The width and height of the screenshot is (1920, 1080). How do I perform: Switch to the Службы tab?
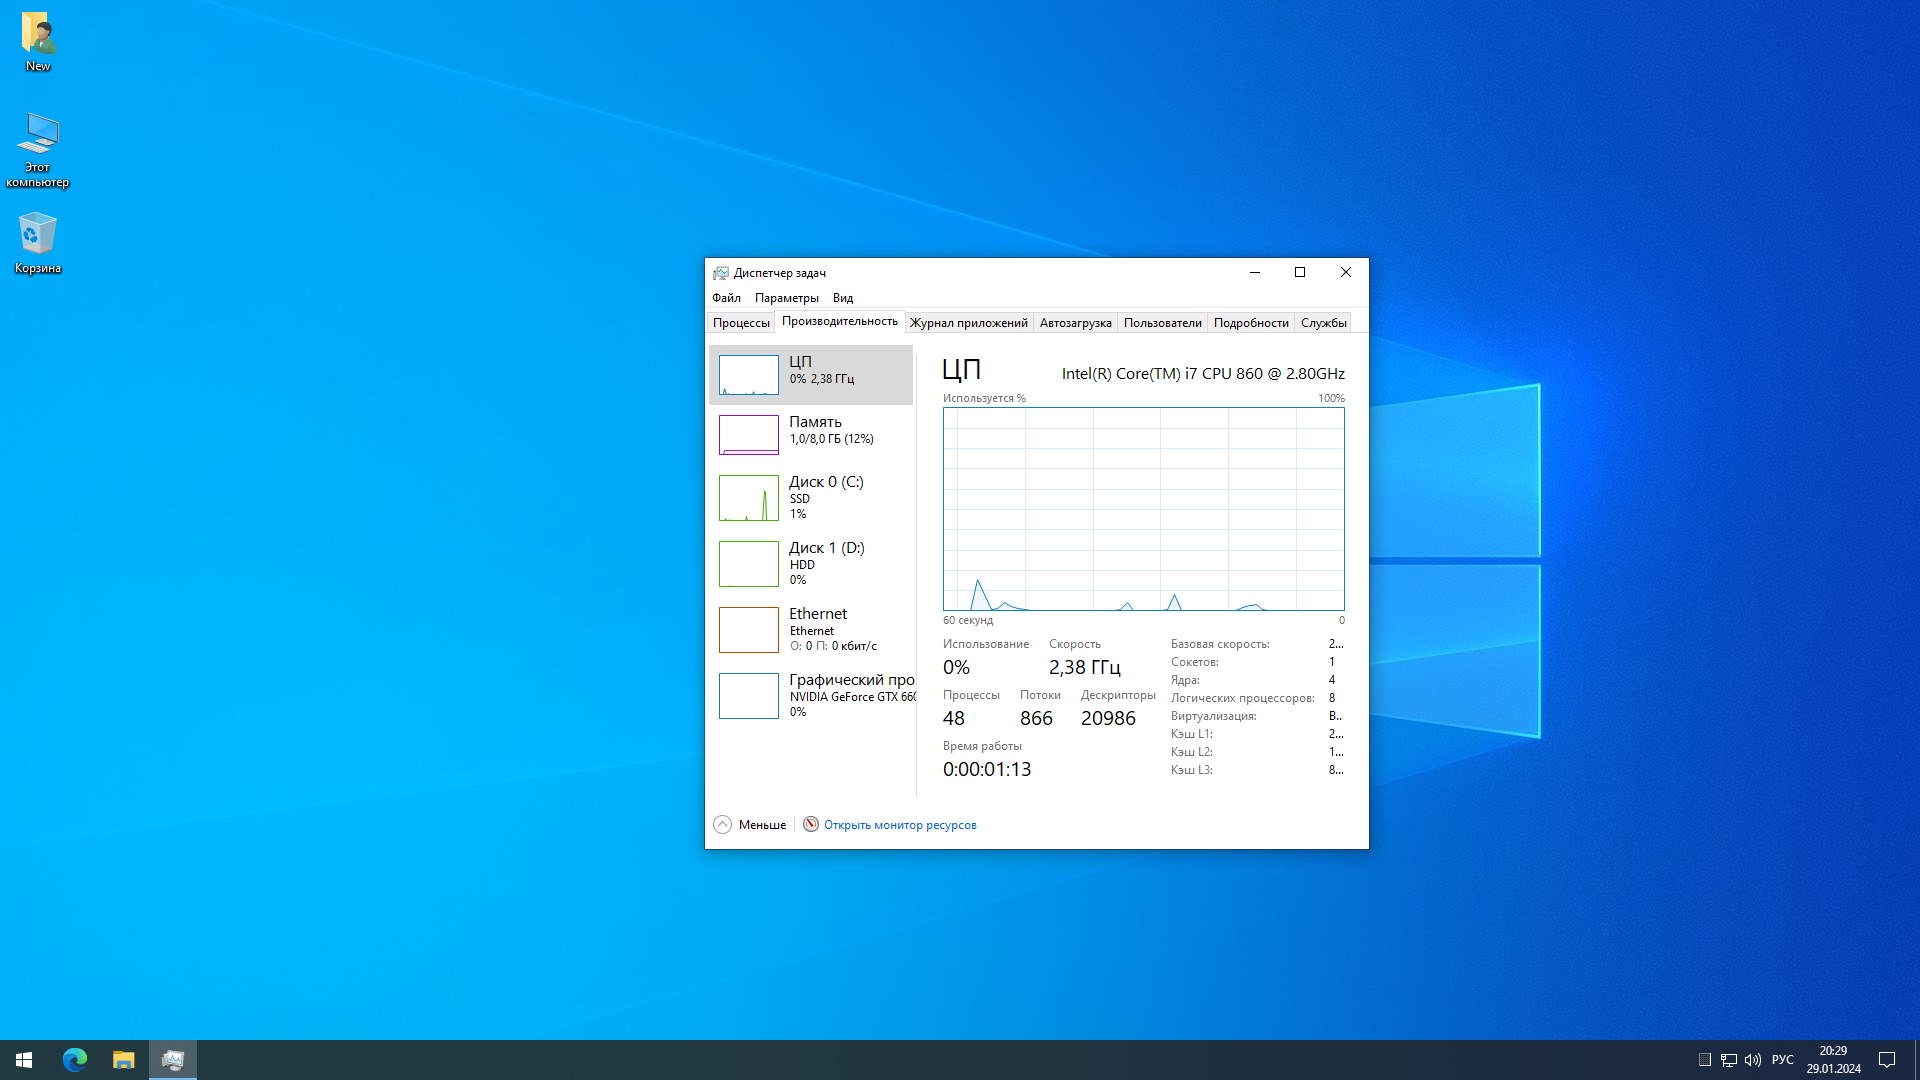(x=1323, y=323)
